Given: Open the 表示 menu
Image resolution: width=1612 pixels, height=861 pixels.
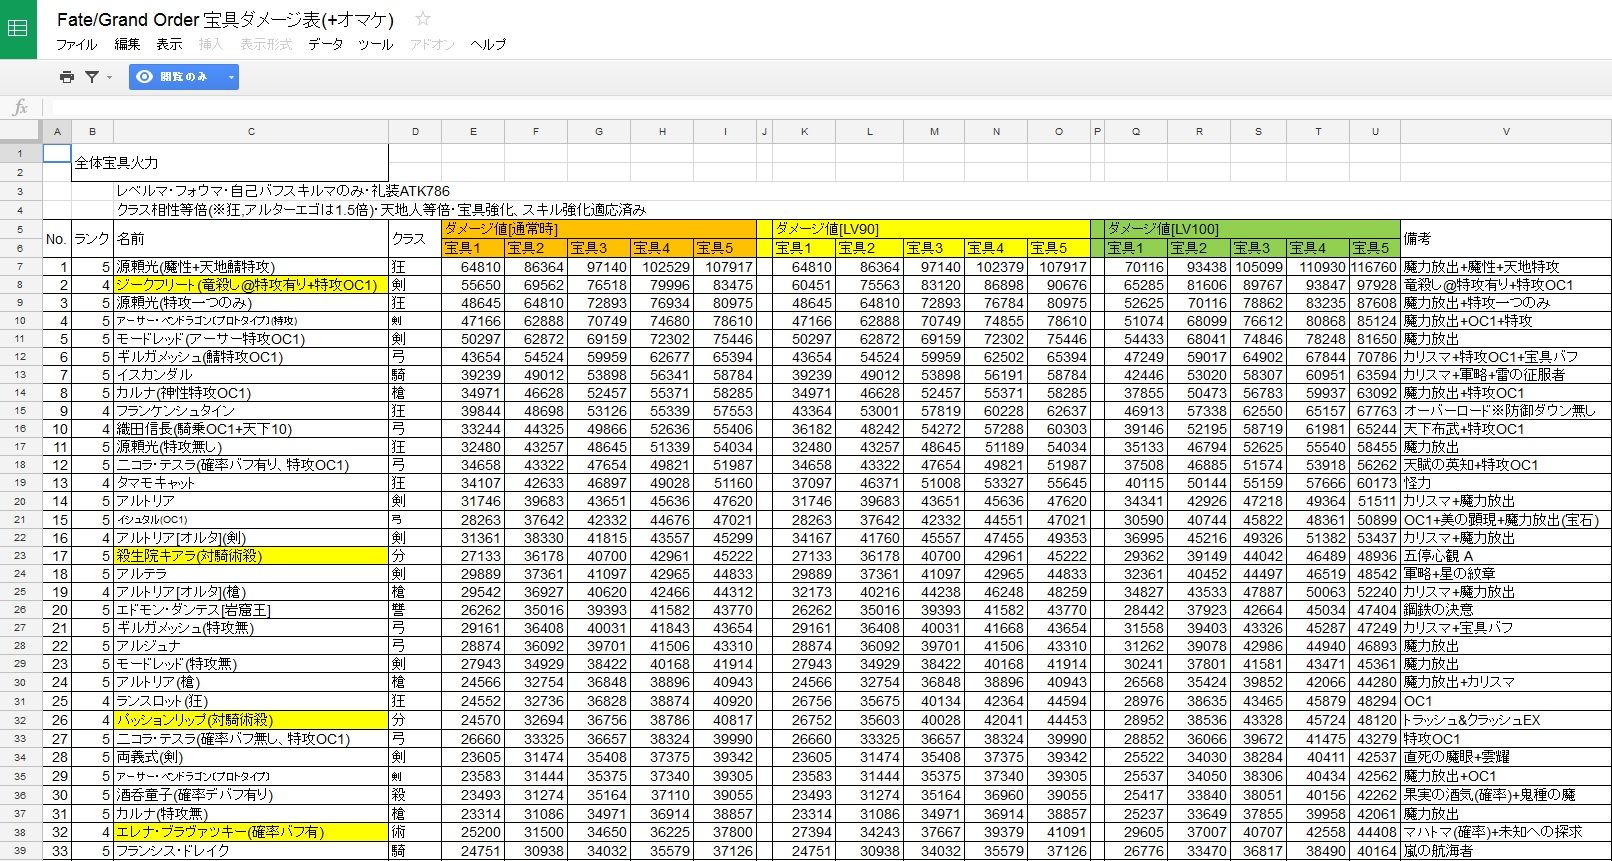Looking at the screenshot, I should (x=169, y=44).
